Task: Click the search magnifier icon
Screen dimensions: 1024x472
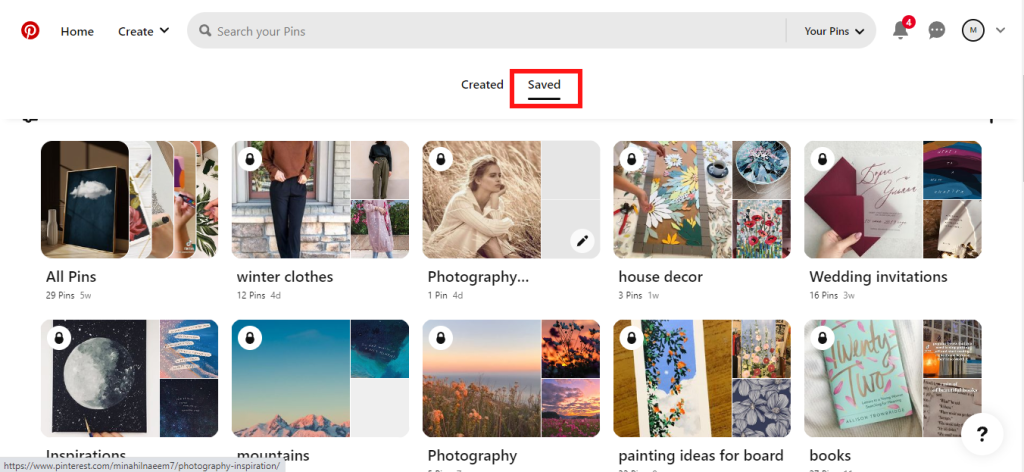Action: click(205, 31)
